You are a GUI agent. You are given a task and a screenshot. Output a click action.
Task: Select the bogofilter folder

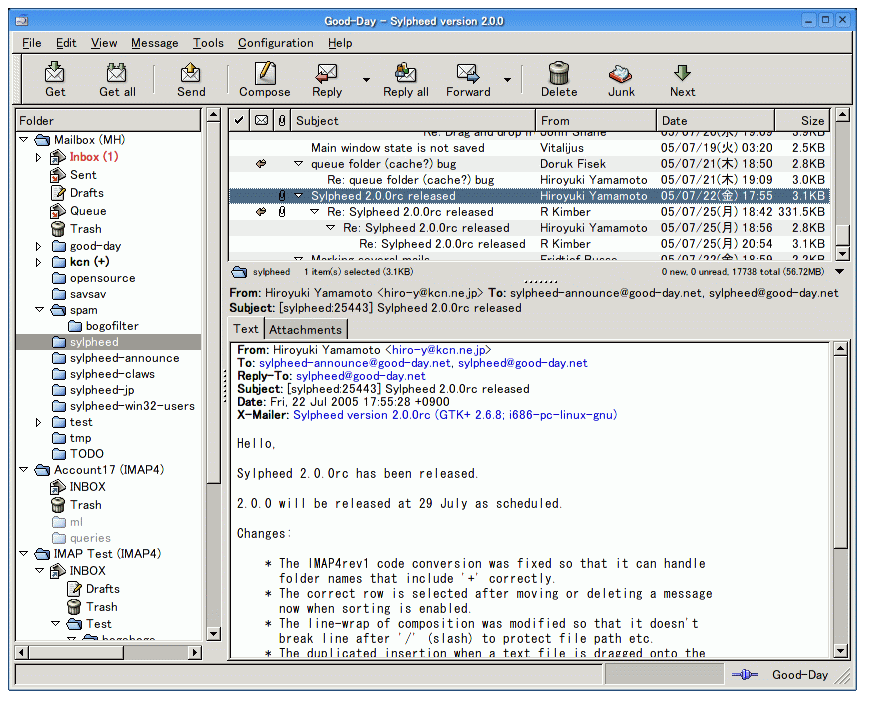[103, 326]
